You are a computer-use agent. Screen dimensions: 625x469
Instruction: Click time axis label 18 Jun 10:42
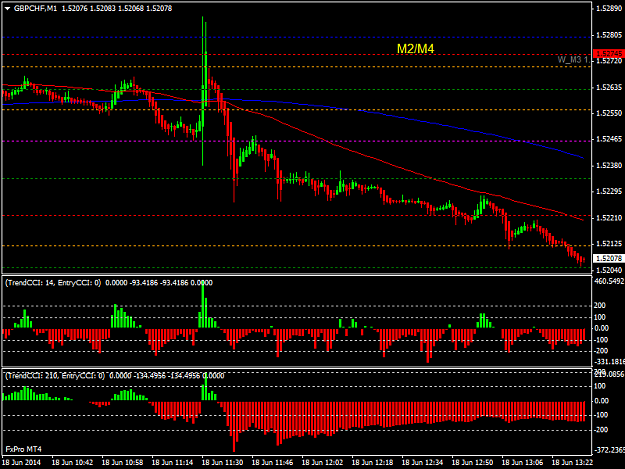tap(73, 463)
